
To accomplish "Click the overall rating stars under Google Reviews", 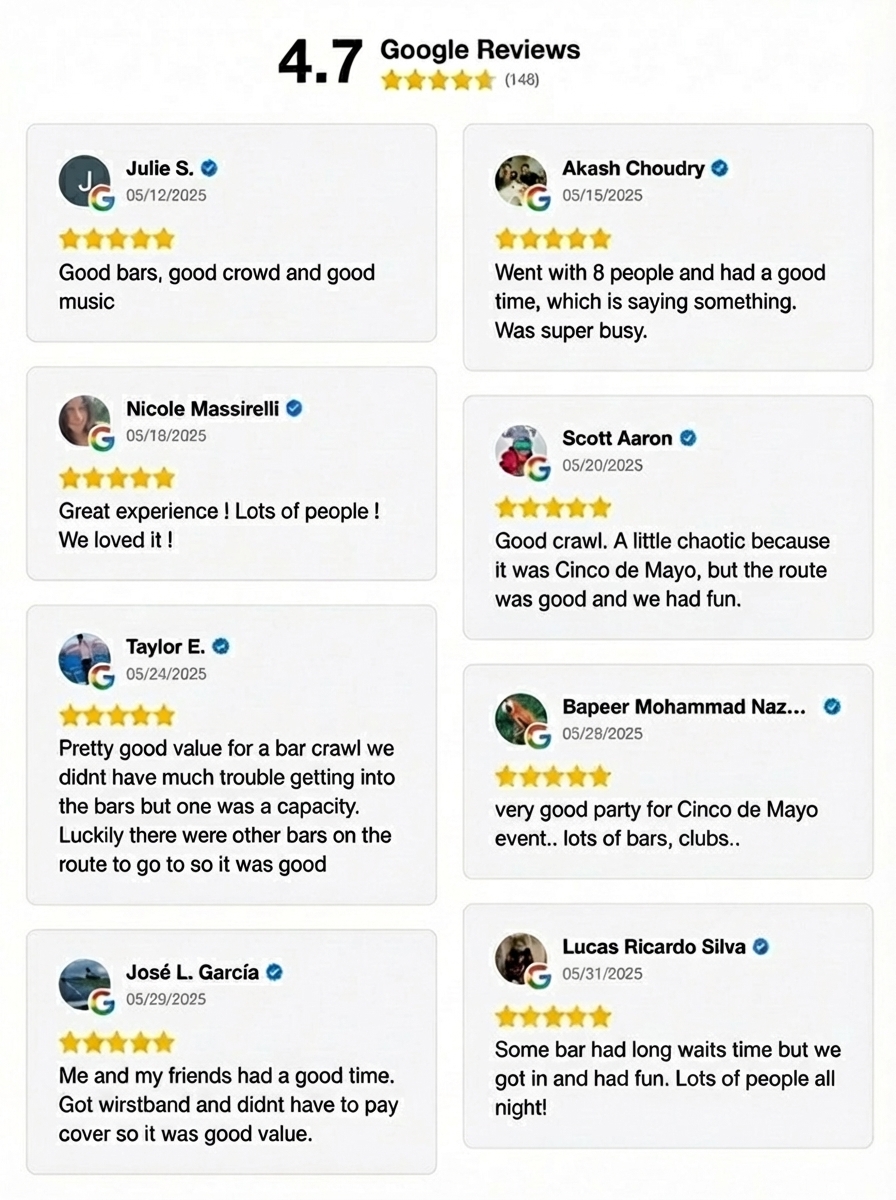I will [438, 80].
